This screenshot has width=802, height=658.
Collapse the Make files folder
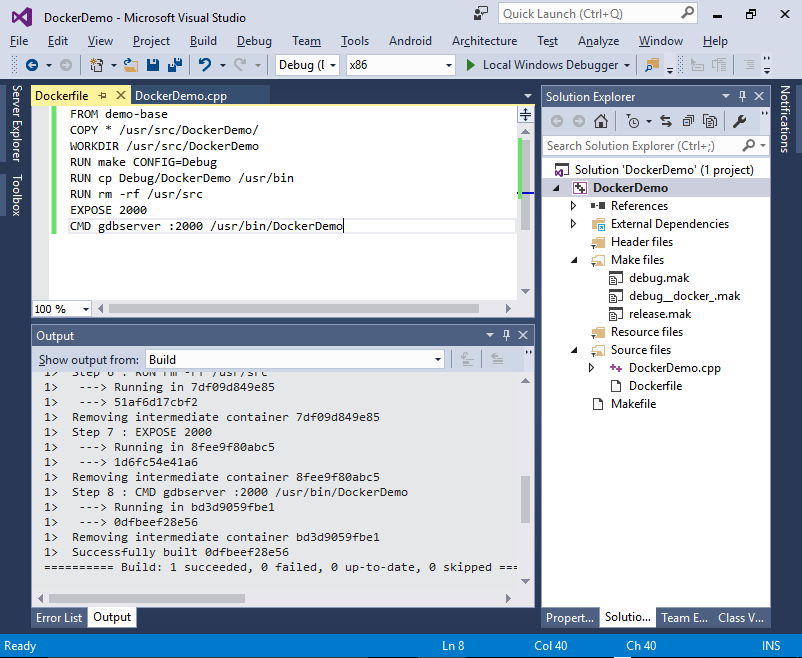pyautogui.click(x=574, y=260)
